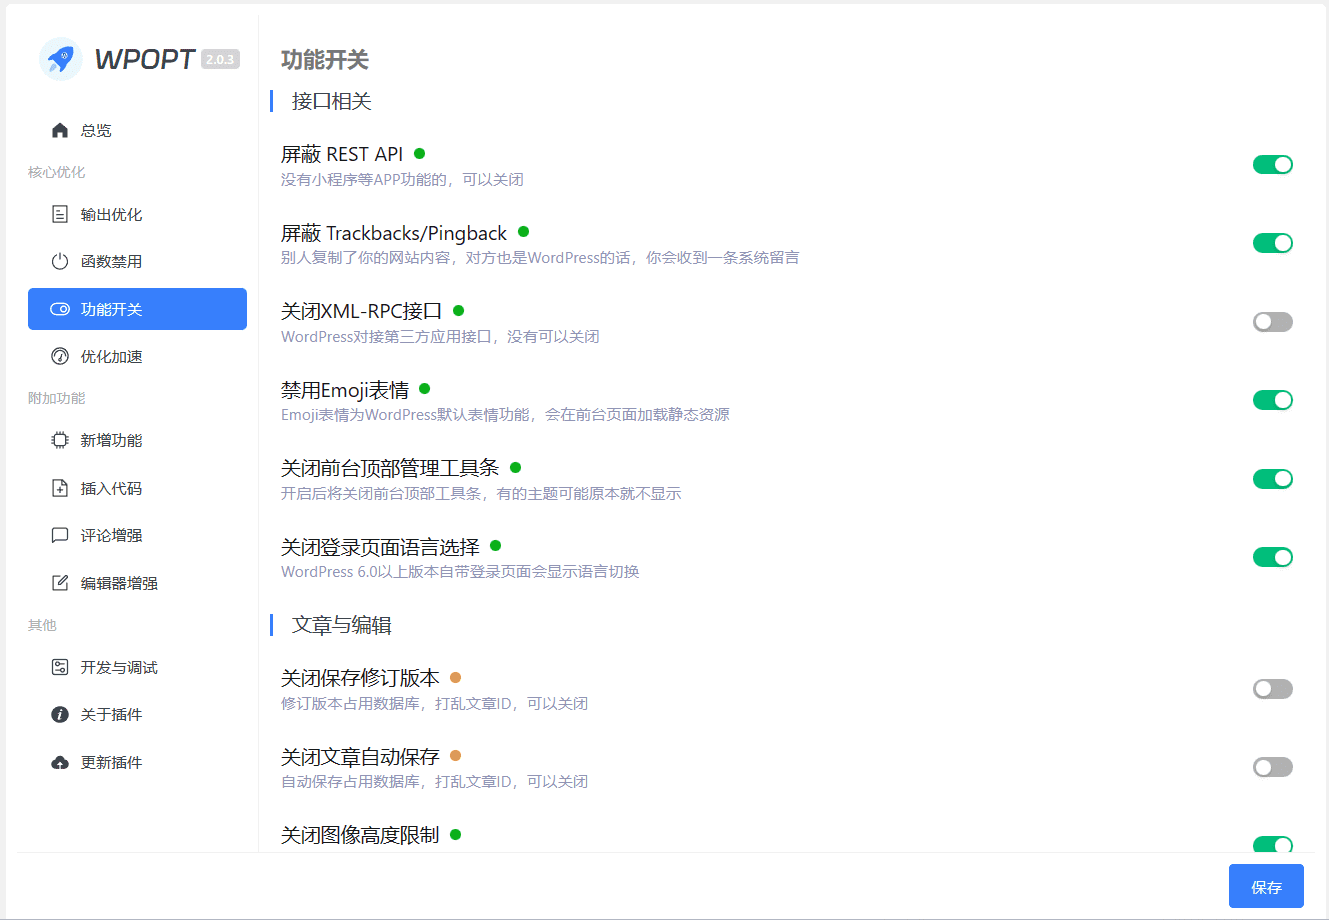The image size is (1329, 920).
Task: Click the pencil icon beside 编辑器增强
Action: 60,582
